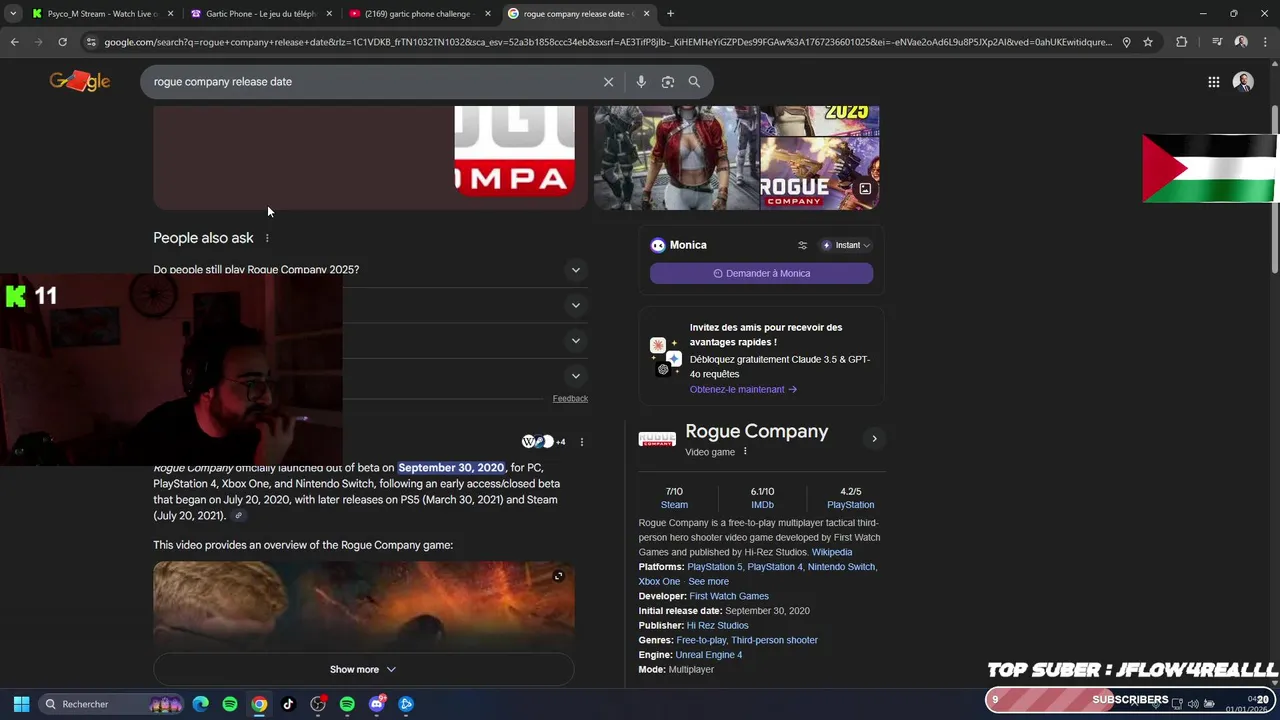Open TikTok from the taskbar
The width and height of the screenshot is (1280, 720).
click(288, 704)
